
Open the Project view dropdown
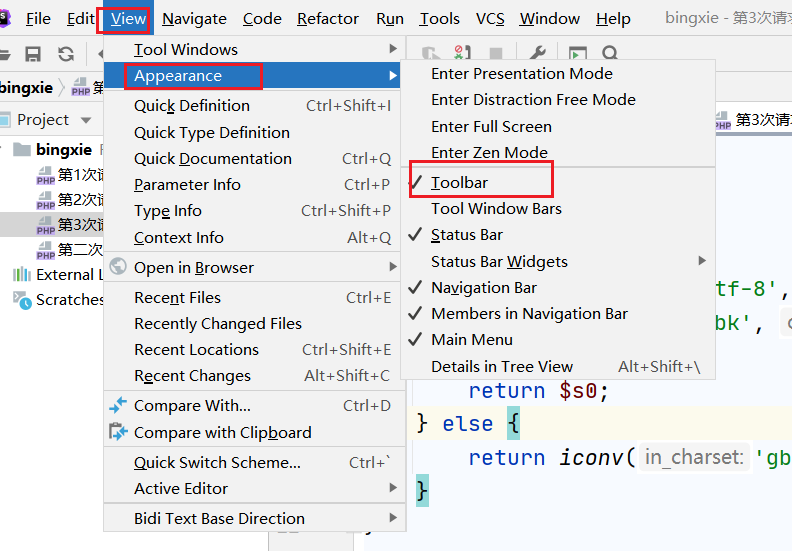[86, 120]
